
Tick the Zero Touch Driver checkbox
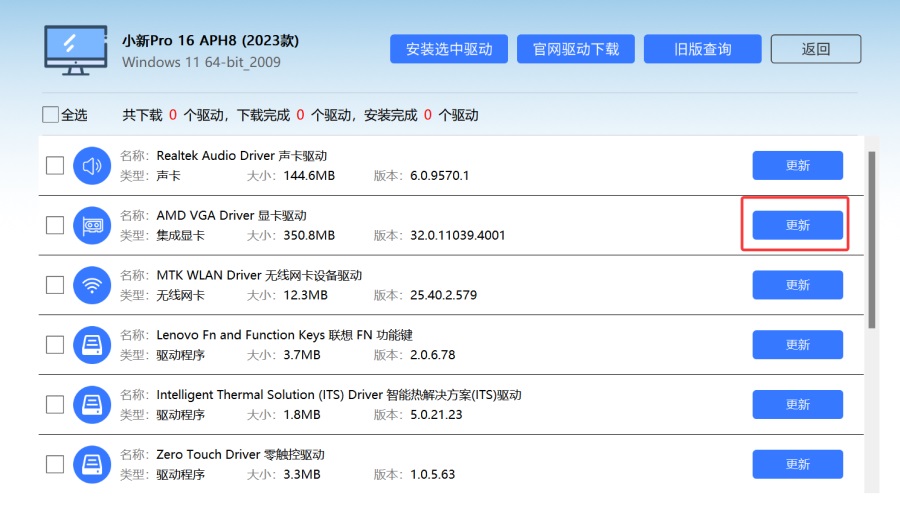(55, 464)
